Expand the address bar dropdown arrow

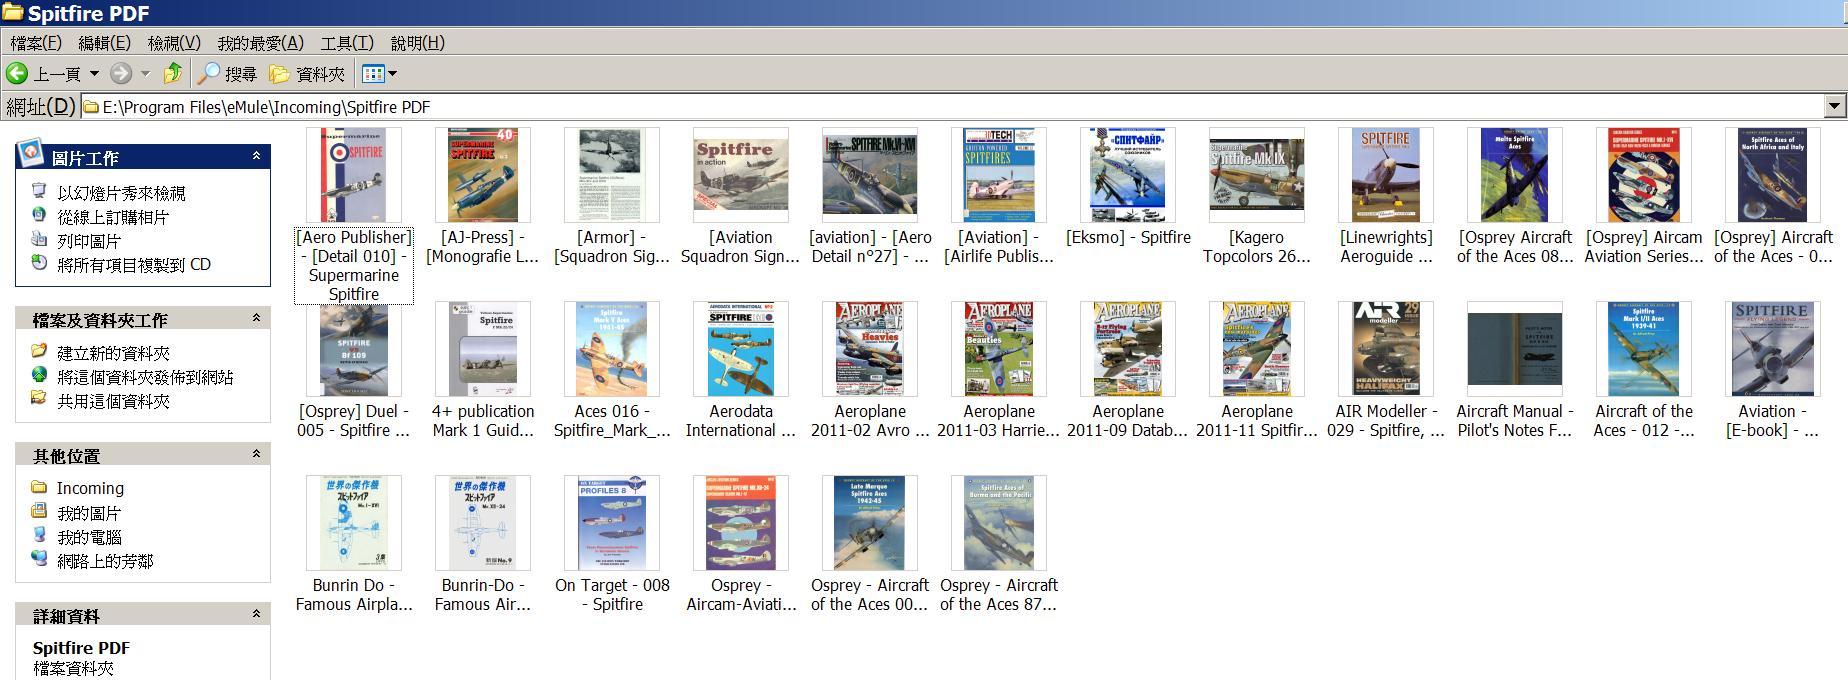pyautogui.click(x=1834, y=107)
